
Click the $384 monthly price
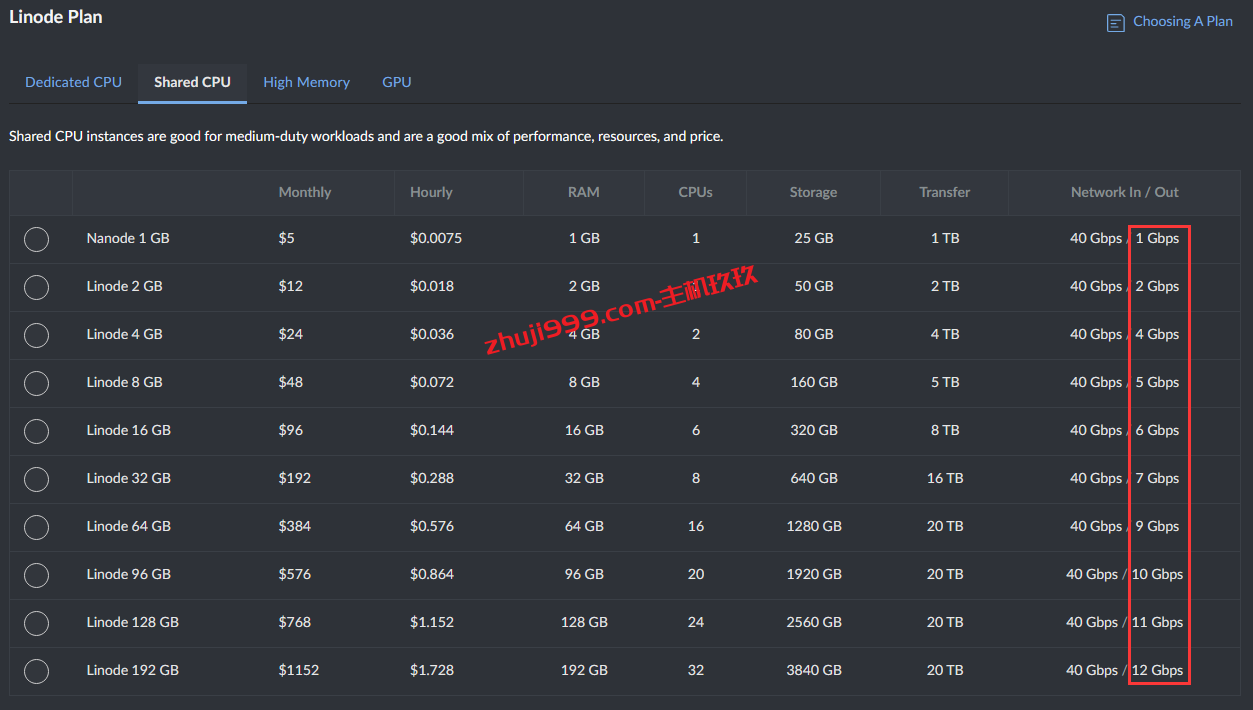click(295, 526)
